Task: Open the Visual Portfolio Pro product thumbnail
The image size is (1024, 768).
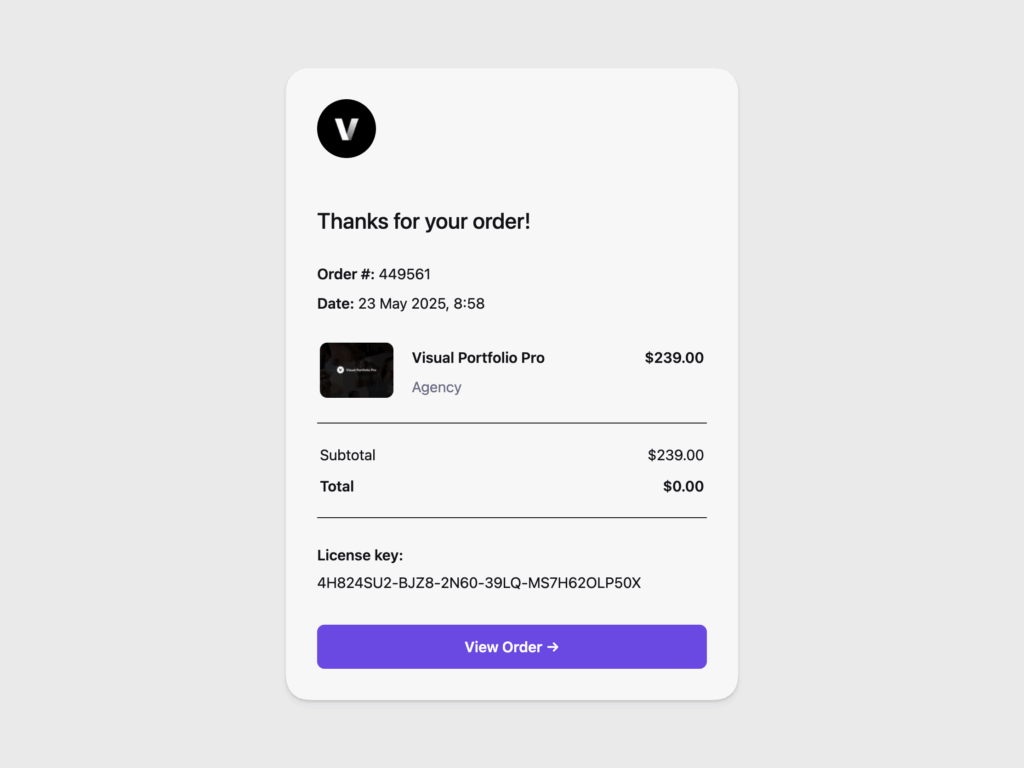Action: (357, 370)
